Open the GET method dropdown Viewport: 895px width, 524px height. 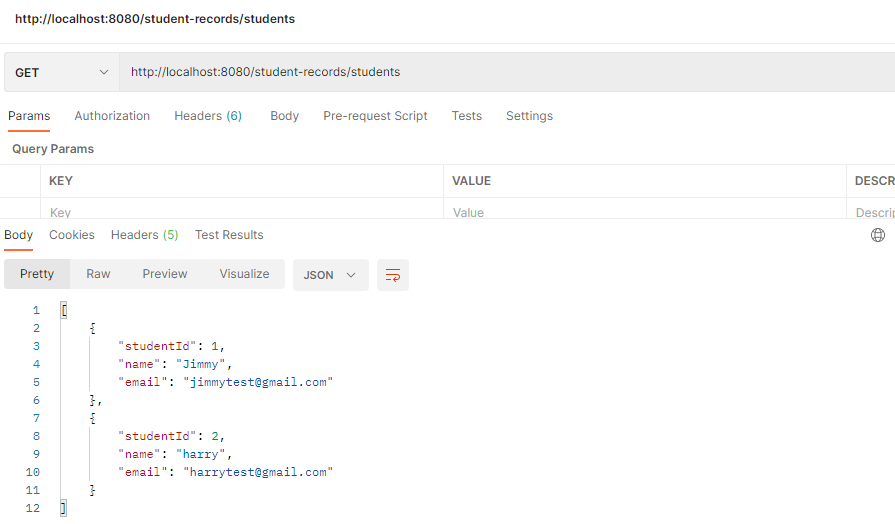[62, 72]
